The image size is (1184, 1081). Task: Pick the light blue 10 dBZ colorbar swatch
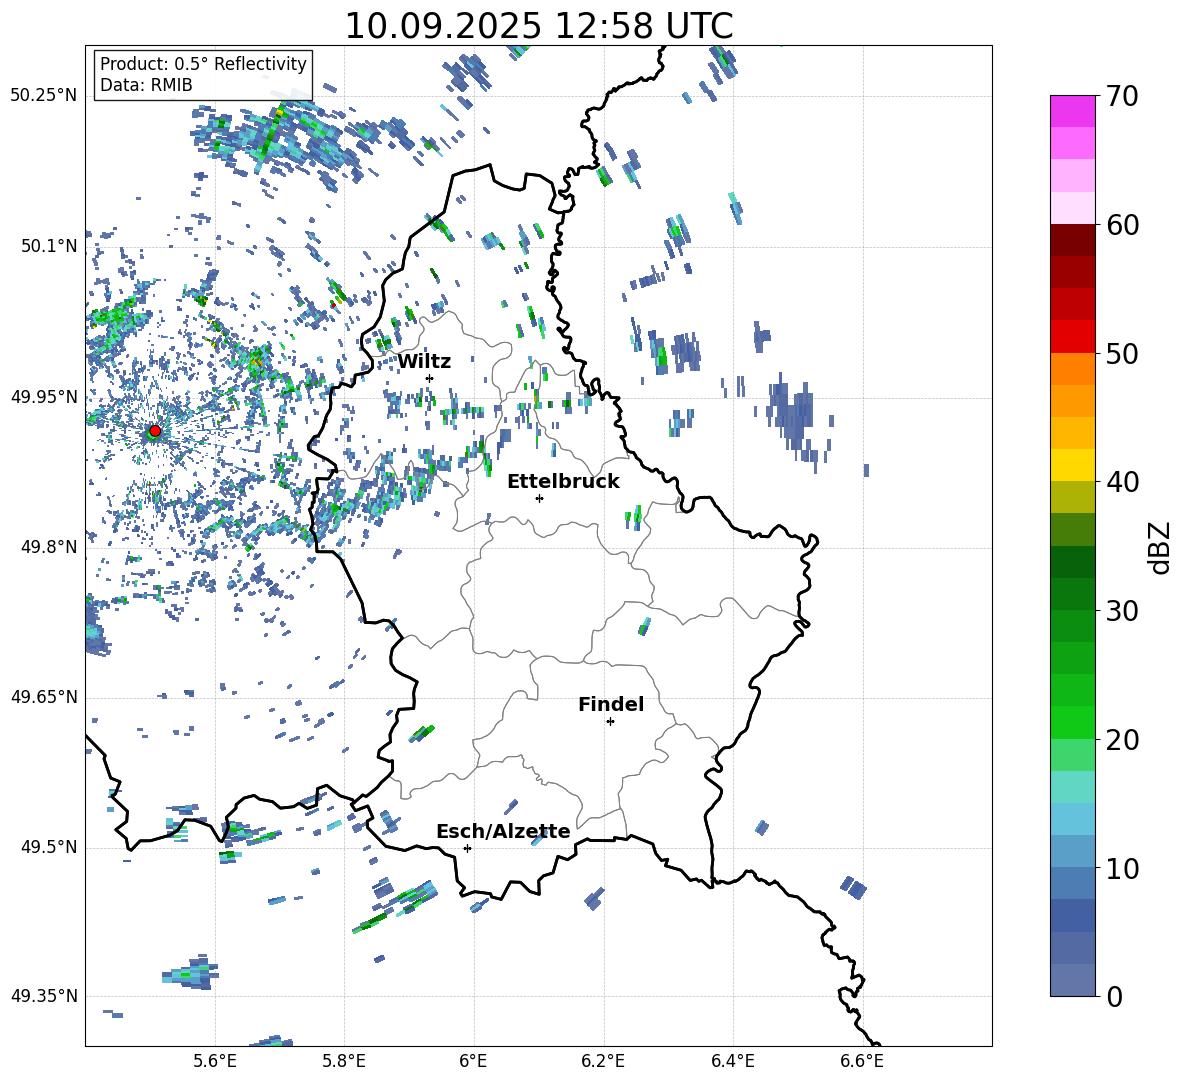pyautogui.click(x=1073, y=850)
